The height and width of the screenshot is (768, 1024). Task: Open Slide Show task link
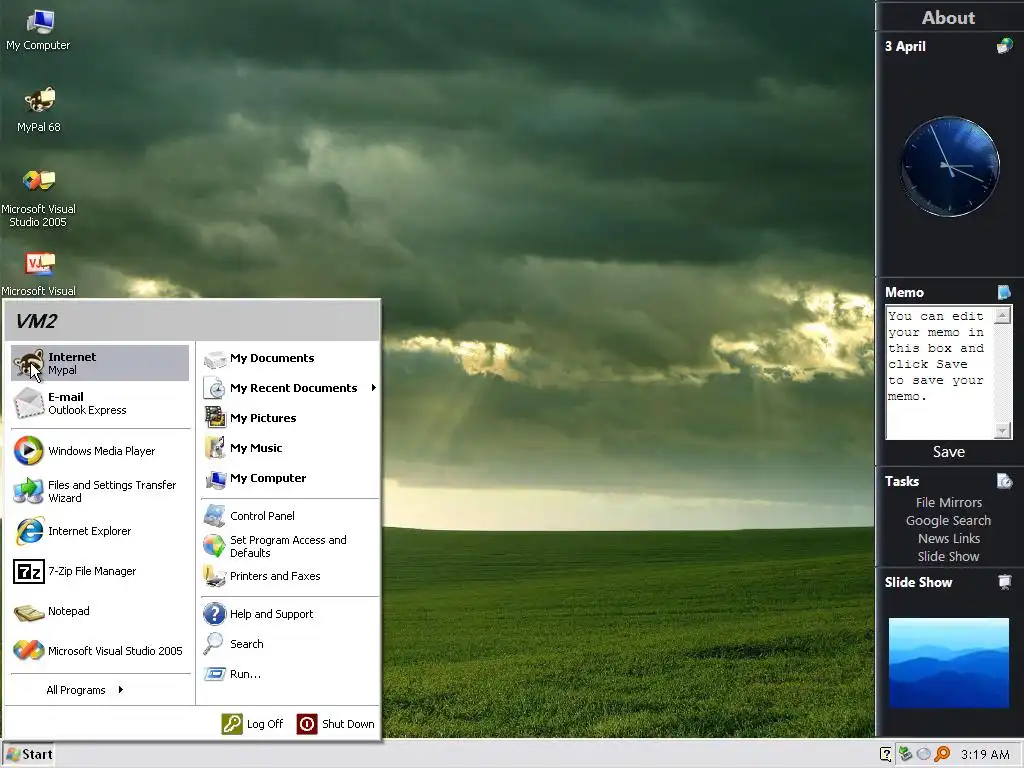[949, 556]
